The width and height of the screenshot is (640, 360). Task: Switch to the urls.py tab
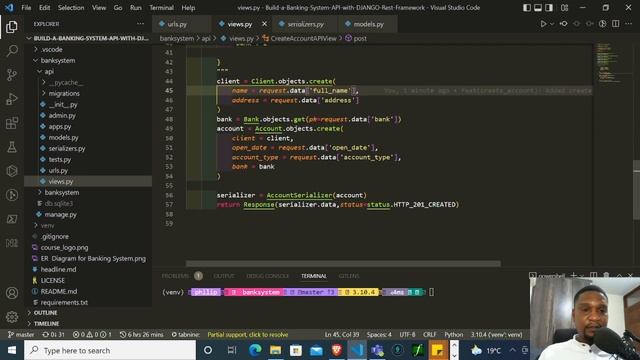tap(177, 24)
